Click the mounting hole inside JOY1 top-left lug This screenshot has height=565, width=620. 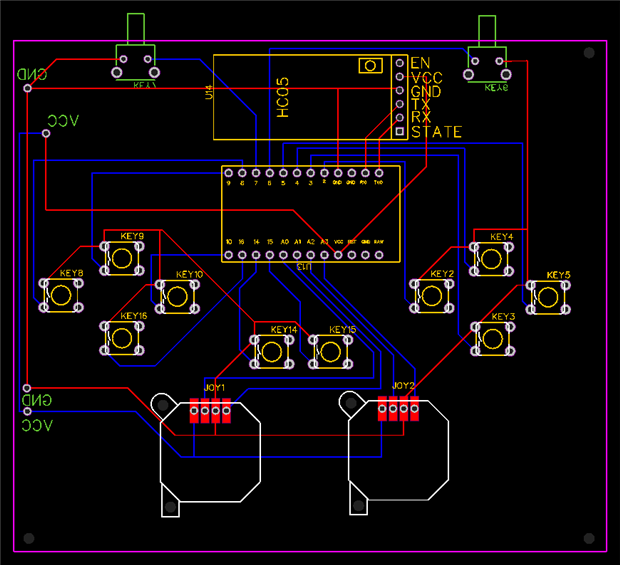pyautogui.click(x=163, y=404)
